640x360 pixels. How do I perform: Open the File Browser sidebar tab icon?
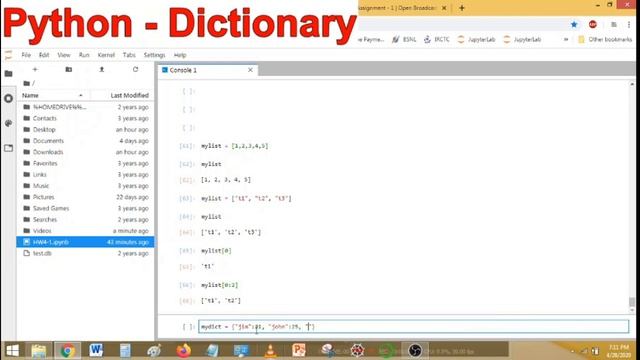[8, 74]
